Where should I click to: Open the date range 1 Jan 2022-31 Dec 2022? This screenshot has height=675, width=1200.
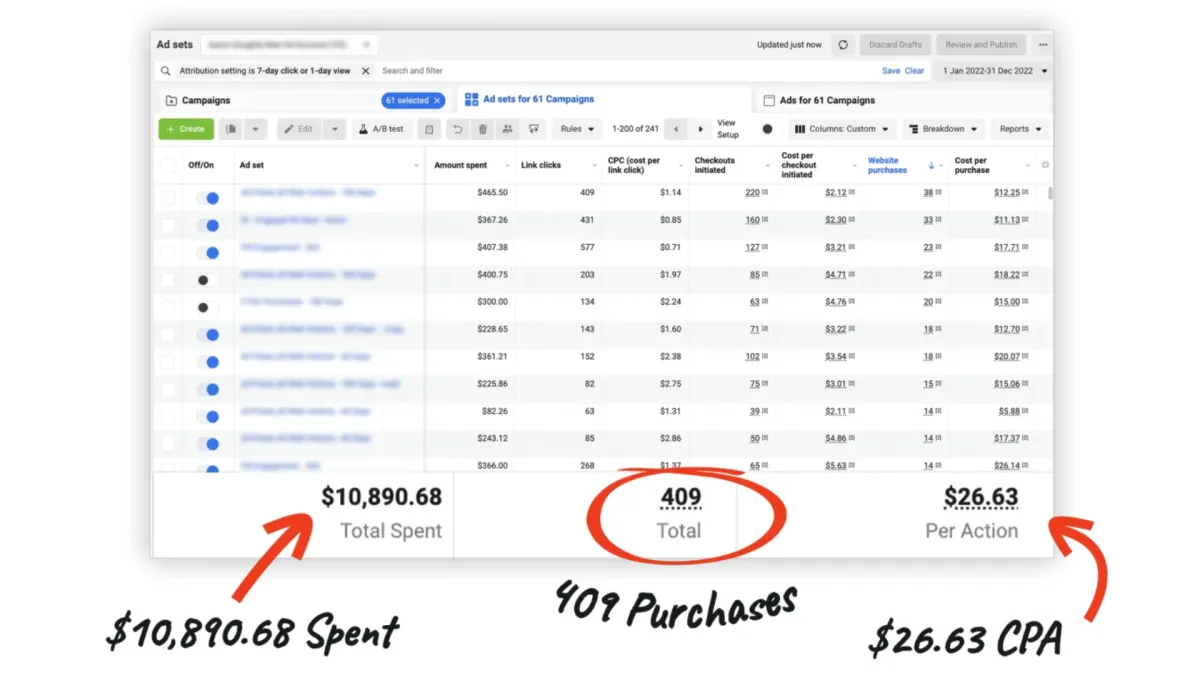(992, 71)
